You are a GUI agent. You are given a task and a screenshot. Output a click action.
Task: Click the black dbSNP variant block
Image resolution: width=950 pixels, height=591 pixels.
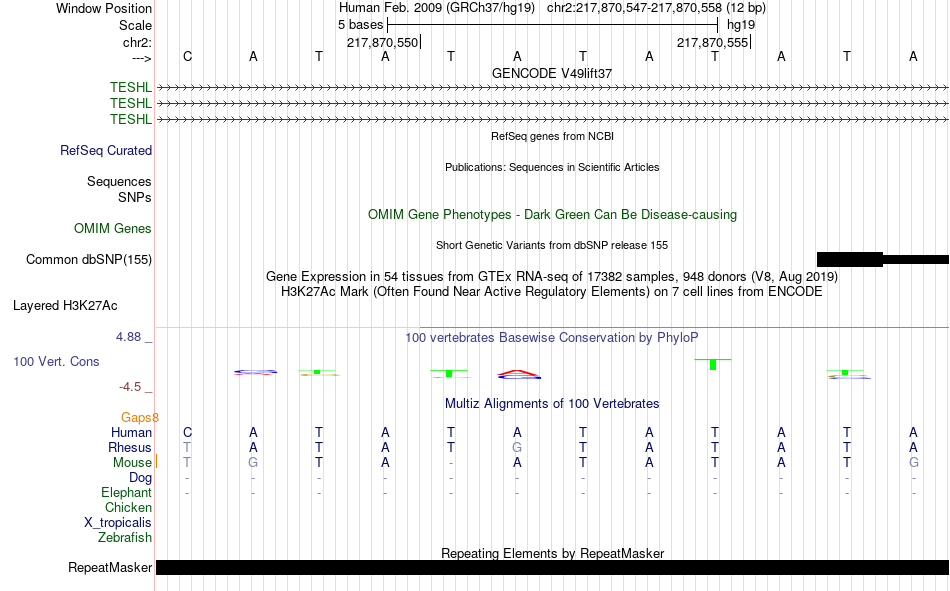tap(849, 259)
